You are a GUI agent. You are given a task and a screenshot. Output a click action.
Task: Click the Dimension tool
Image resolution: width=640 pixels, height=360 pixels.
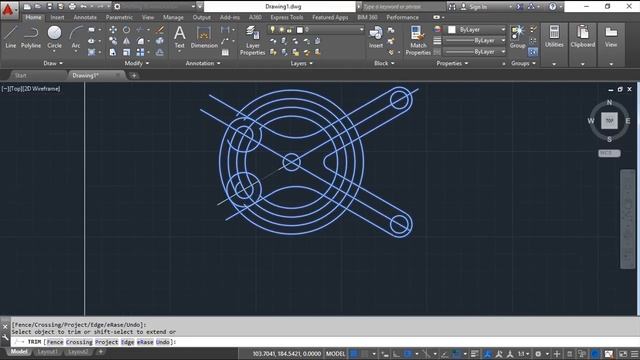[x=204, y=37]
